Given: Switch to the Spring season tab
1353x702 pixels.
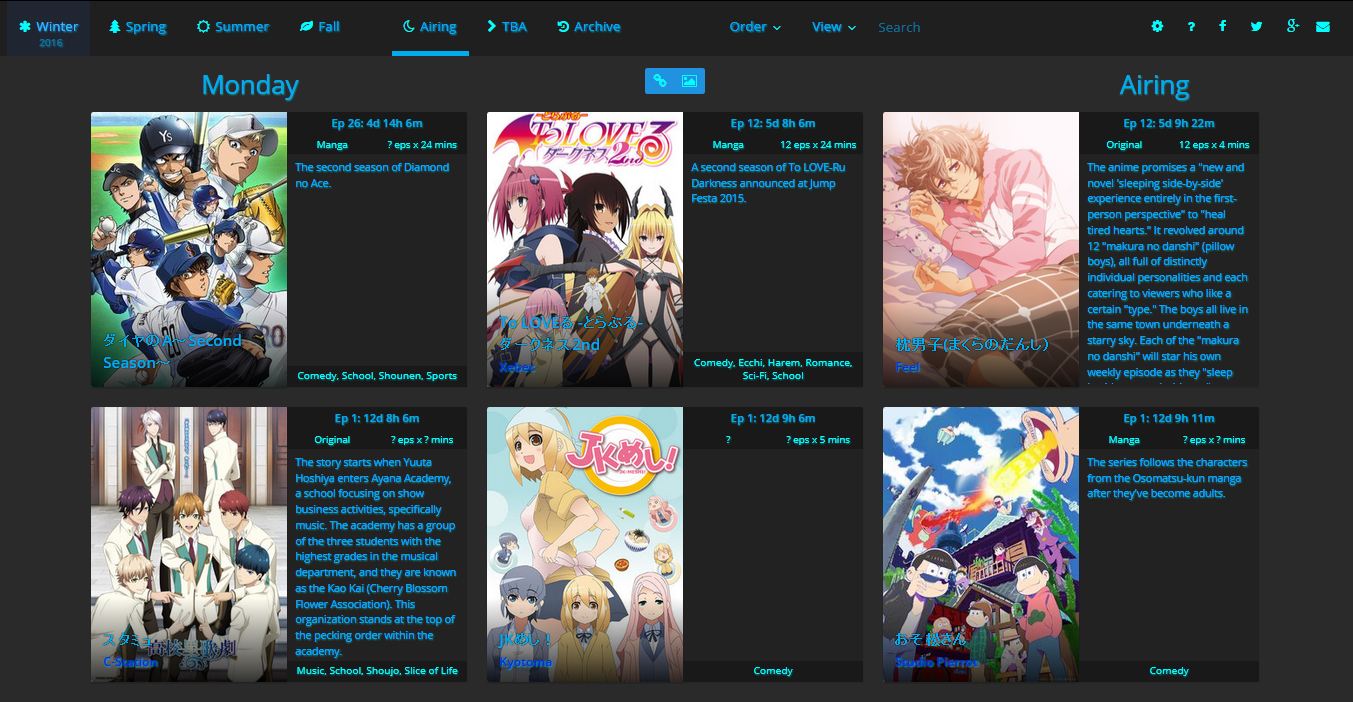Looking at the screenshot, I should point(138,27).
